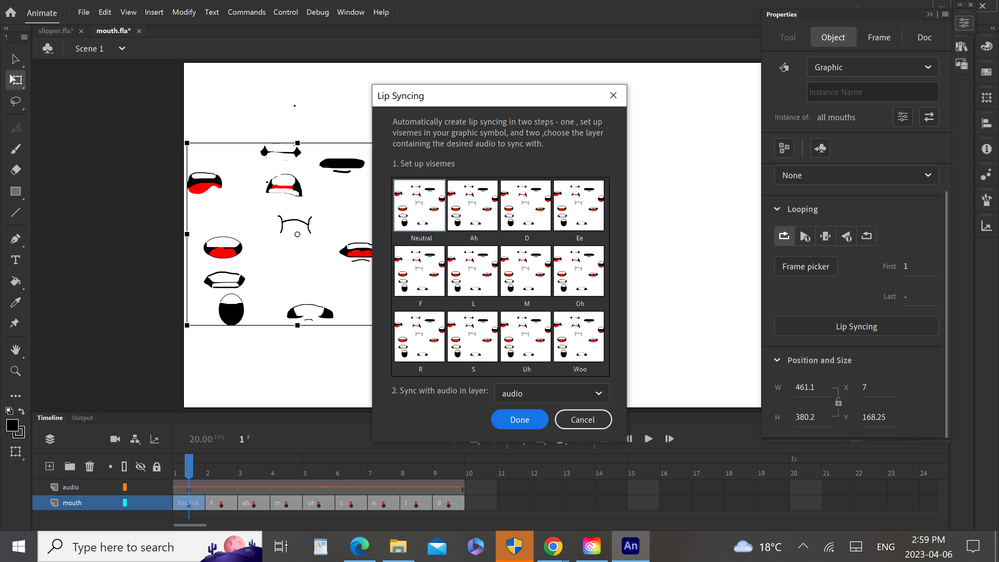The image size is (999, 562).
Task: Select the Free Transform tool
Action: (15, 80)
